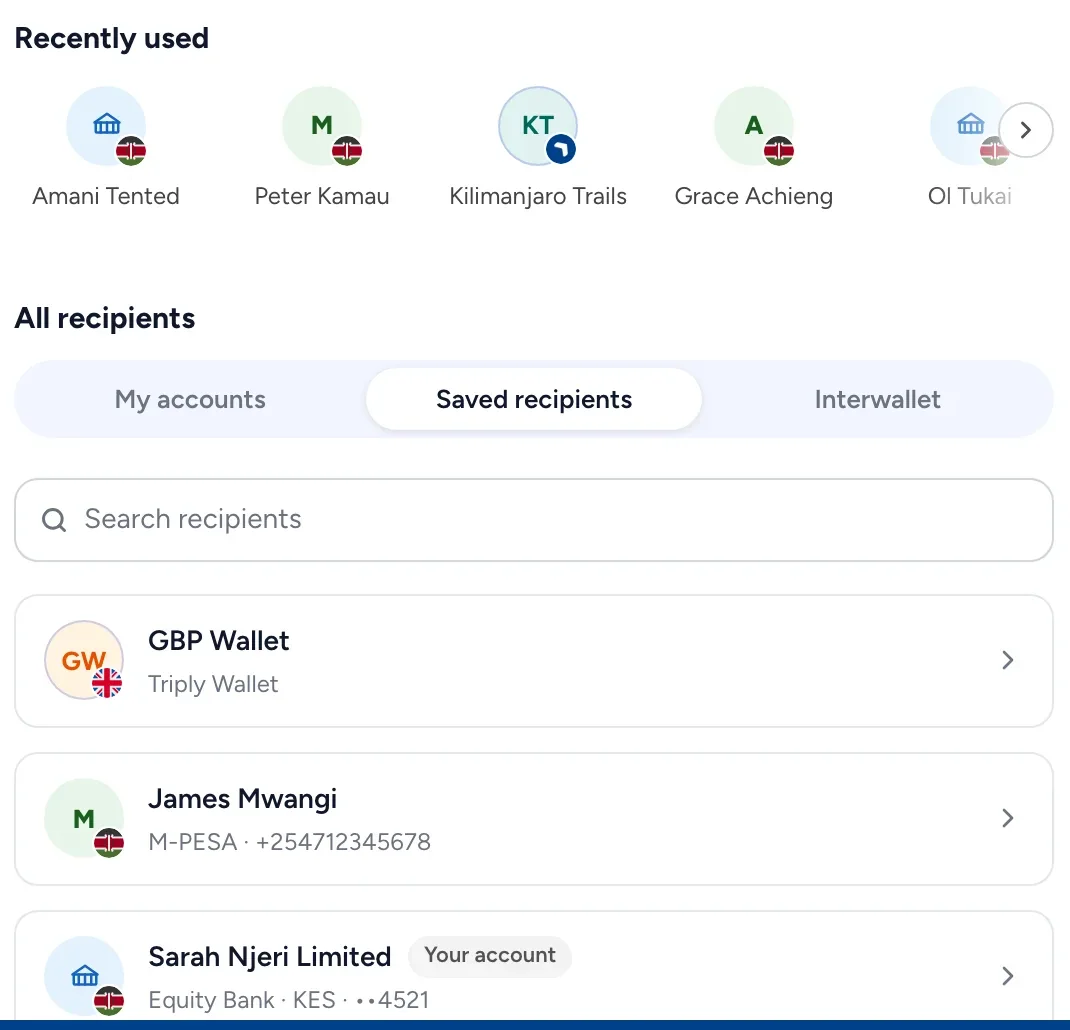The height and width of the screenshot is (1030, 1070).
Task: Focus the Search recipients field
Action: [x=534, y=520]
